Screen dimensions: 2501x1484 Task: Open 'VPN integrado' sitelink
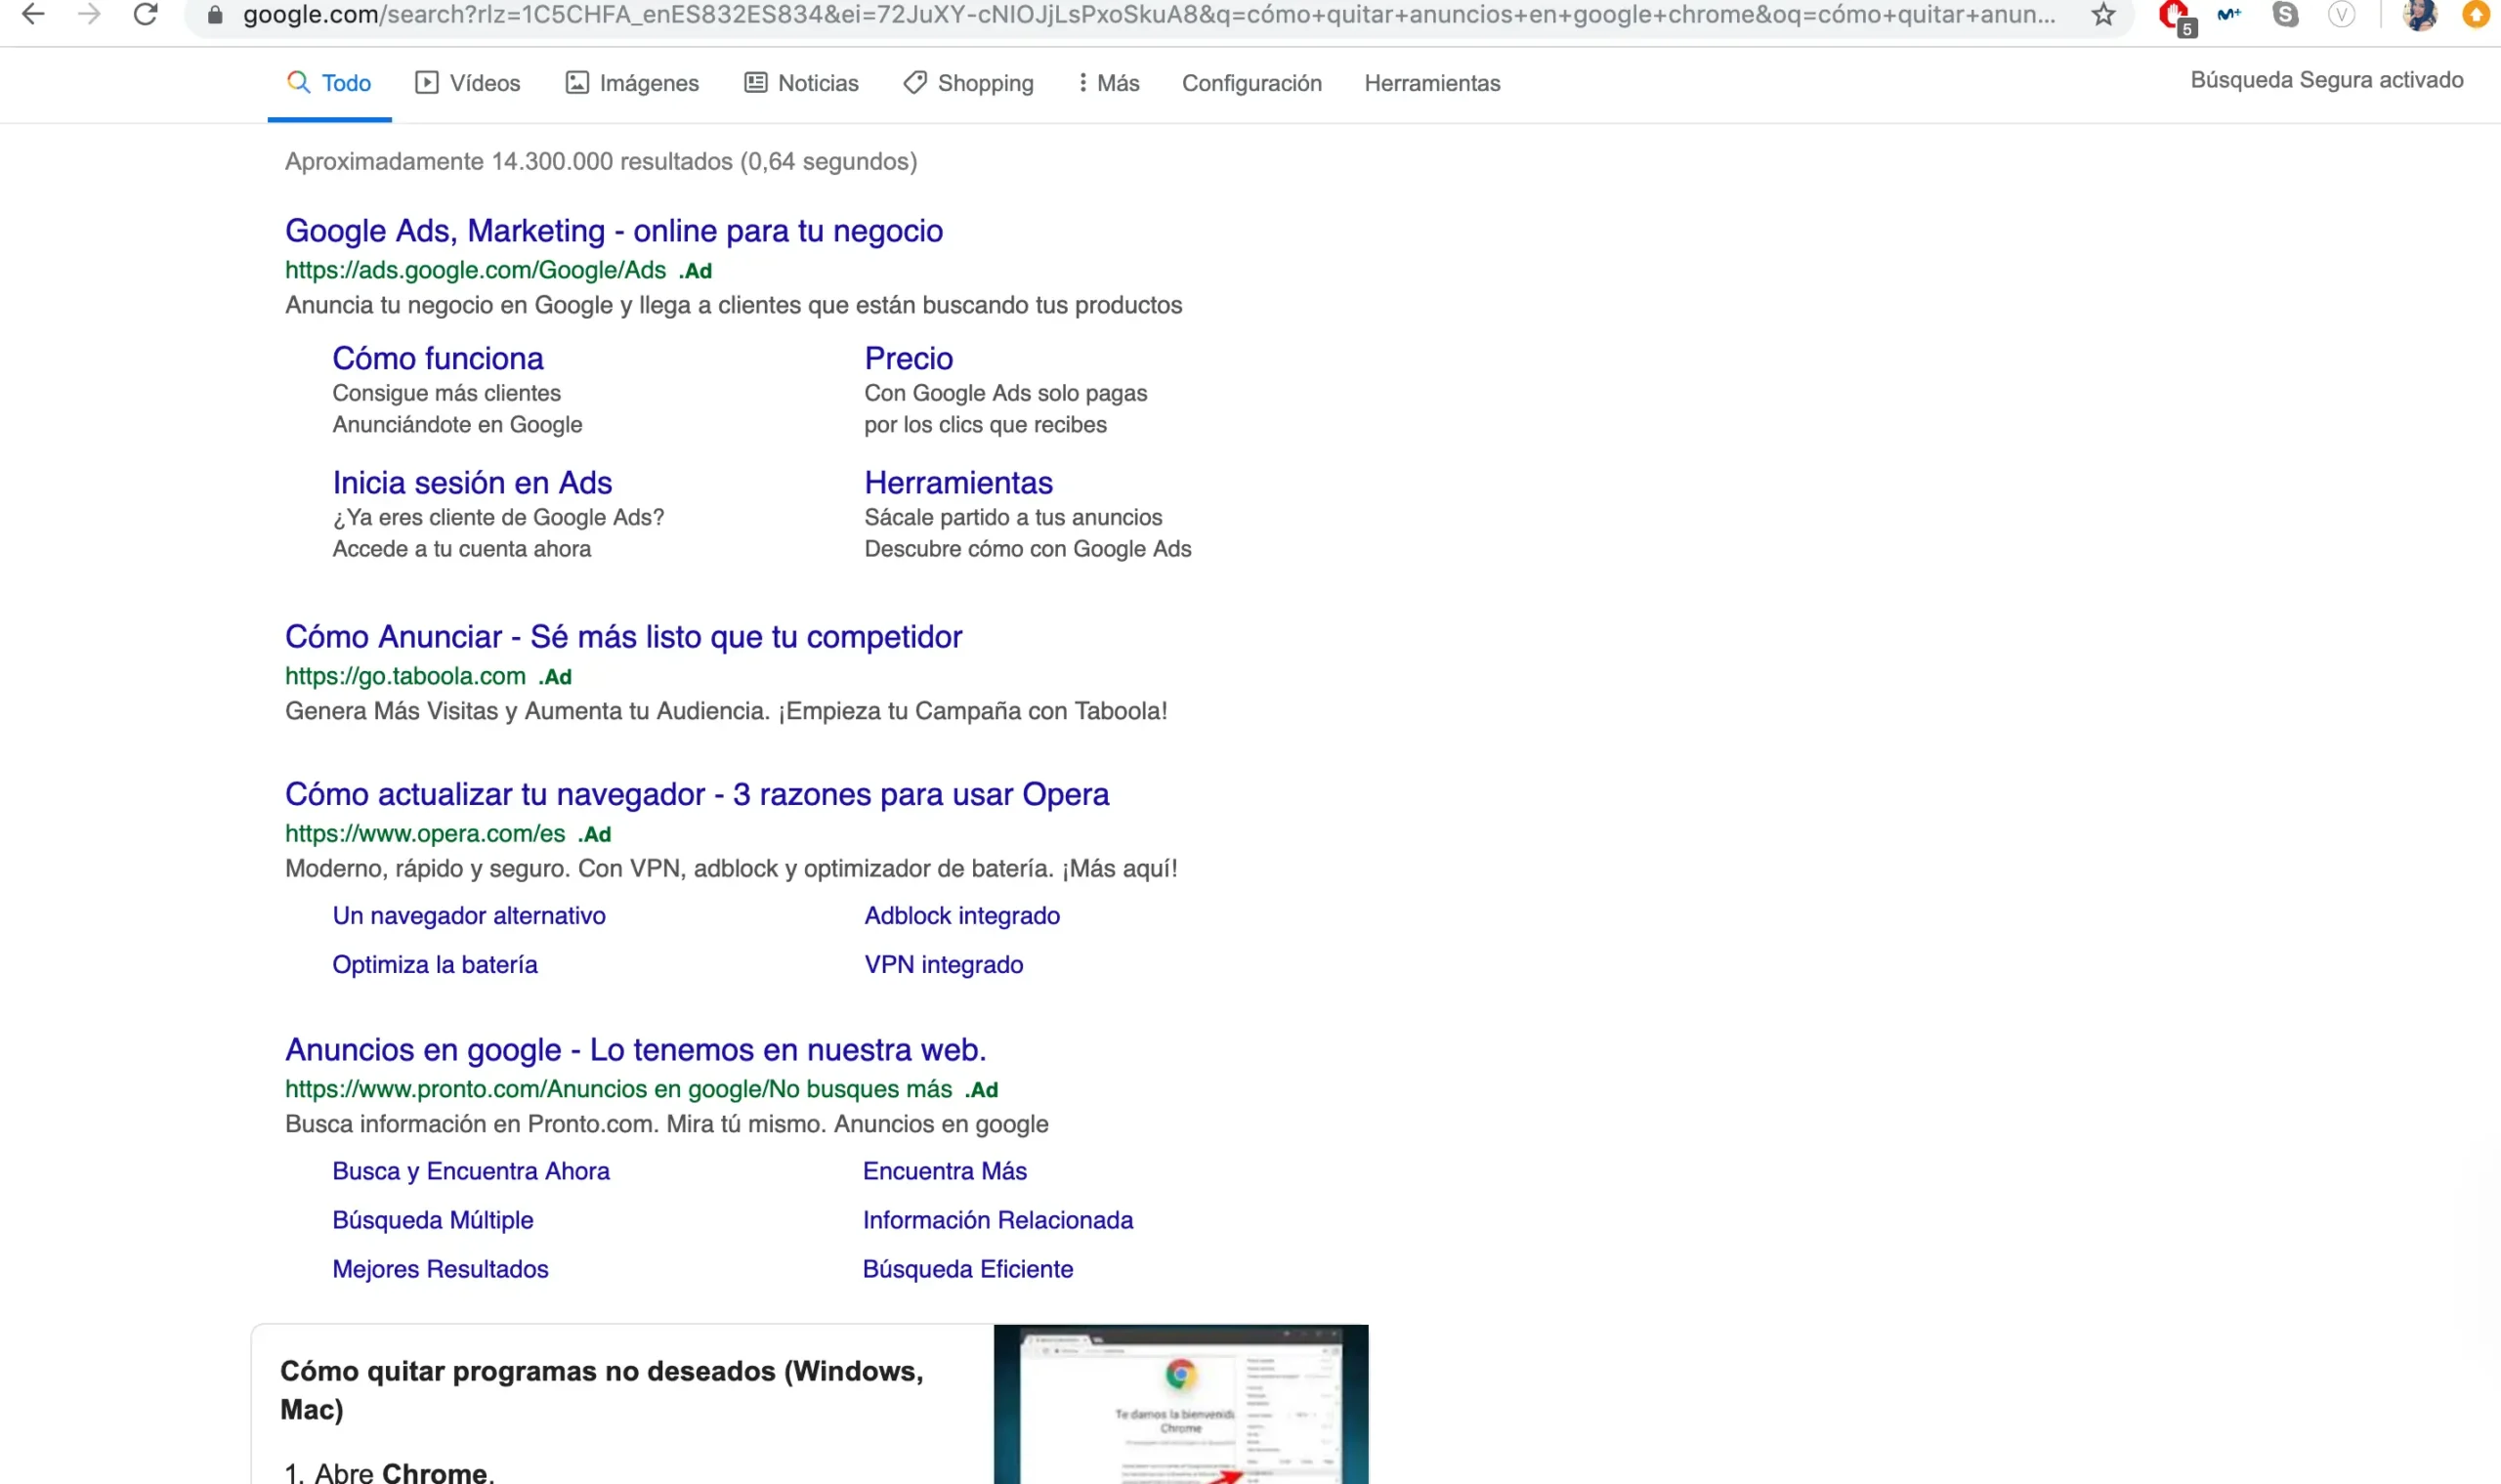(x=943, y=964)
